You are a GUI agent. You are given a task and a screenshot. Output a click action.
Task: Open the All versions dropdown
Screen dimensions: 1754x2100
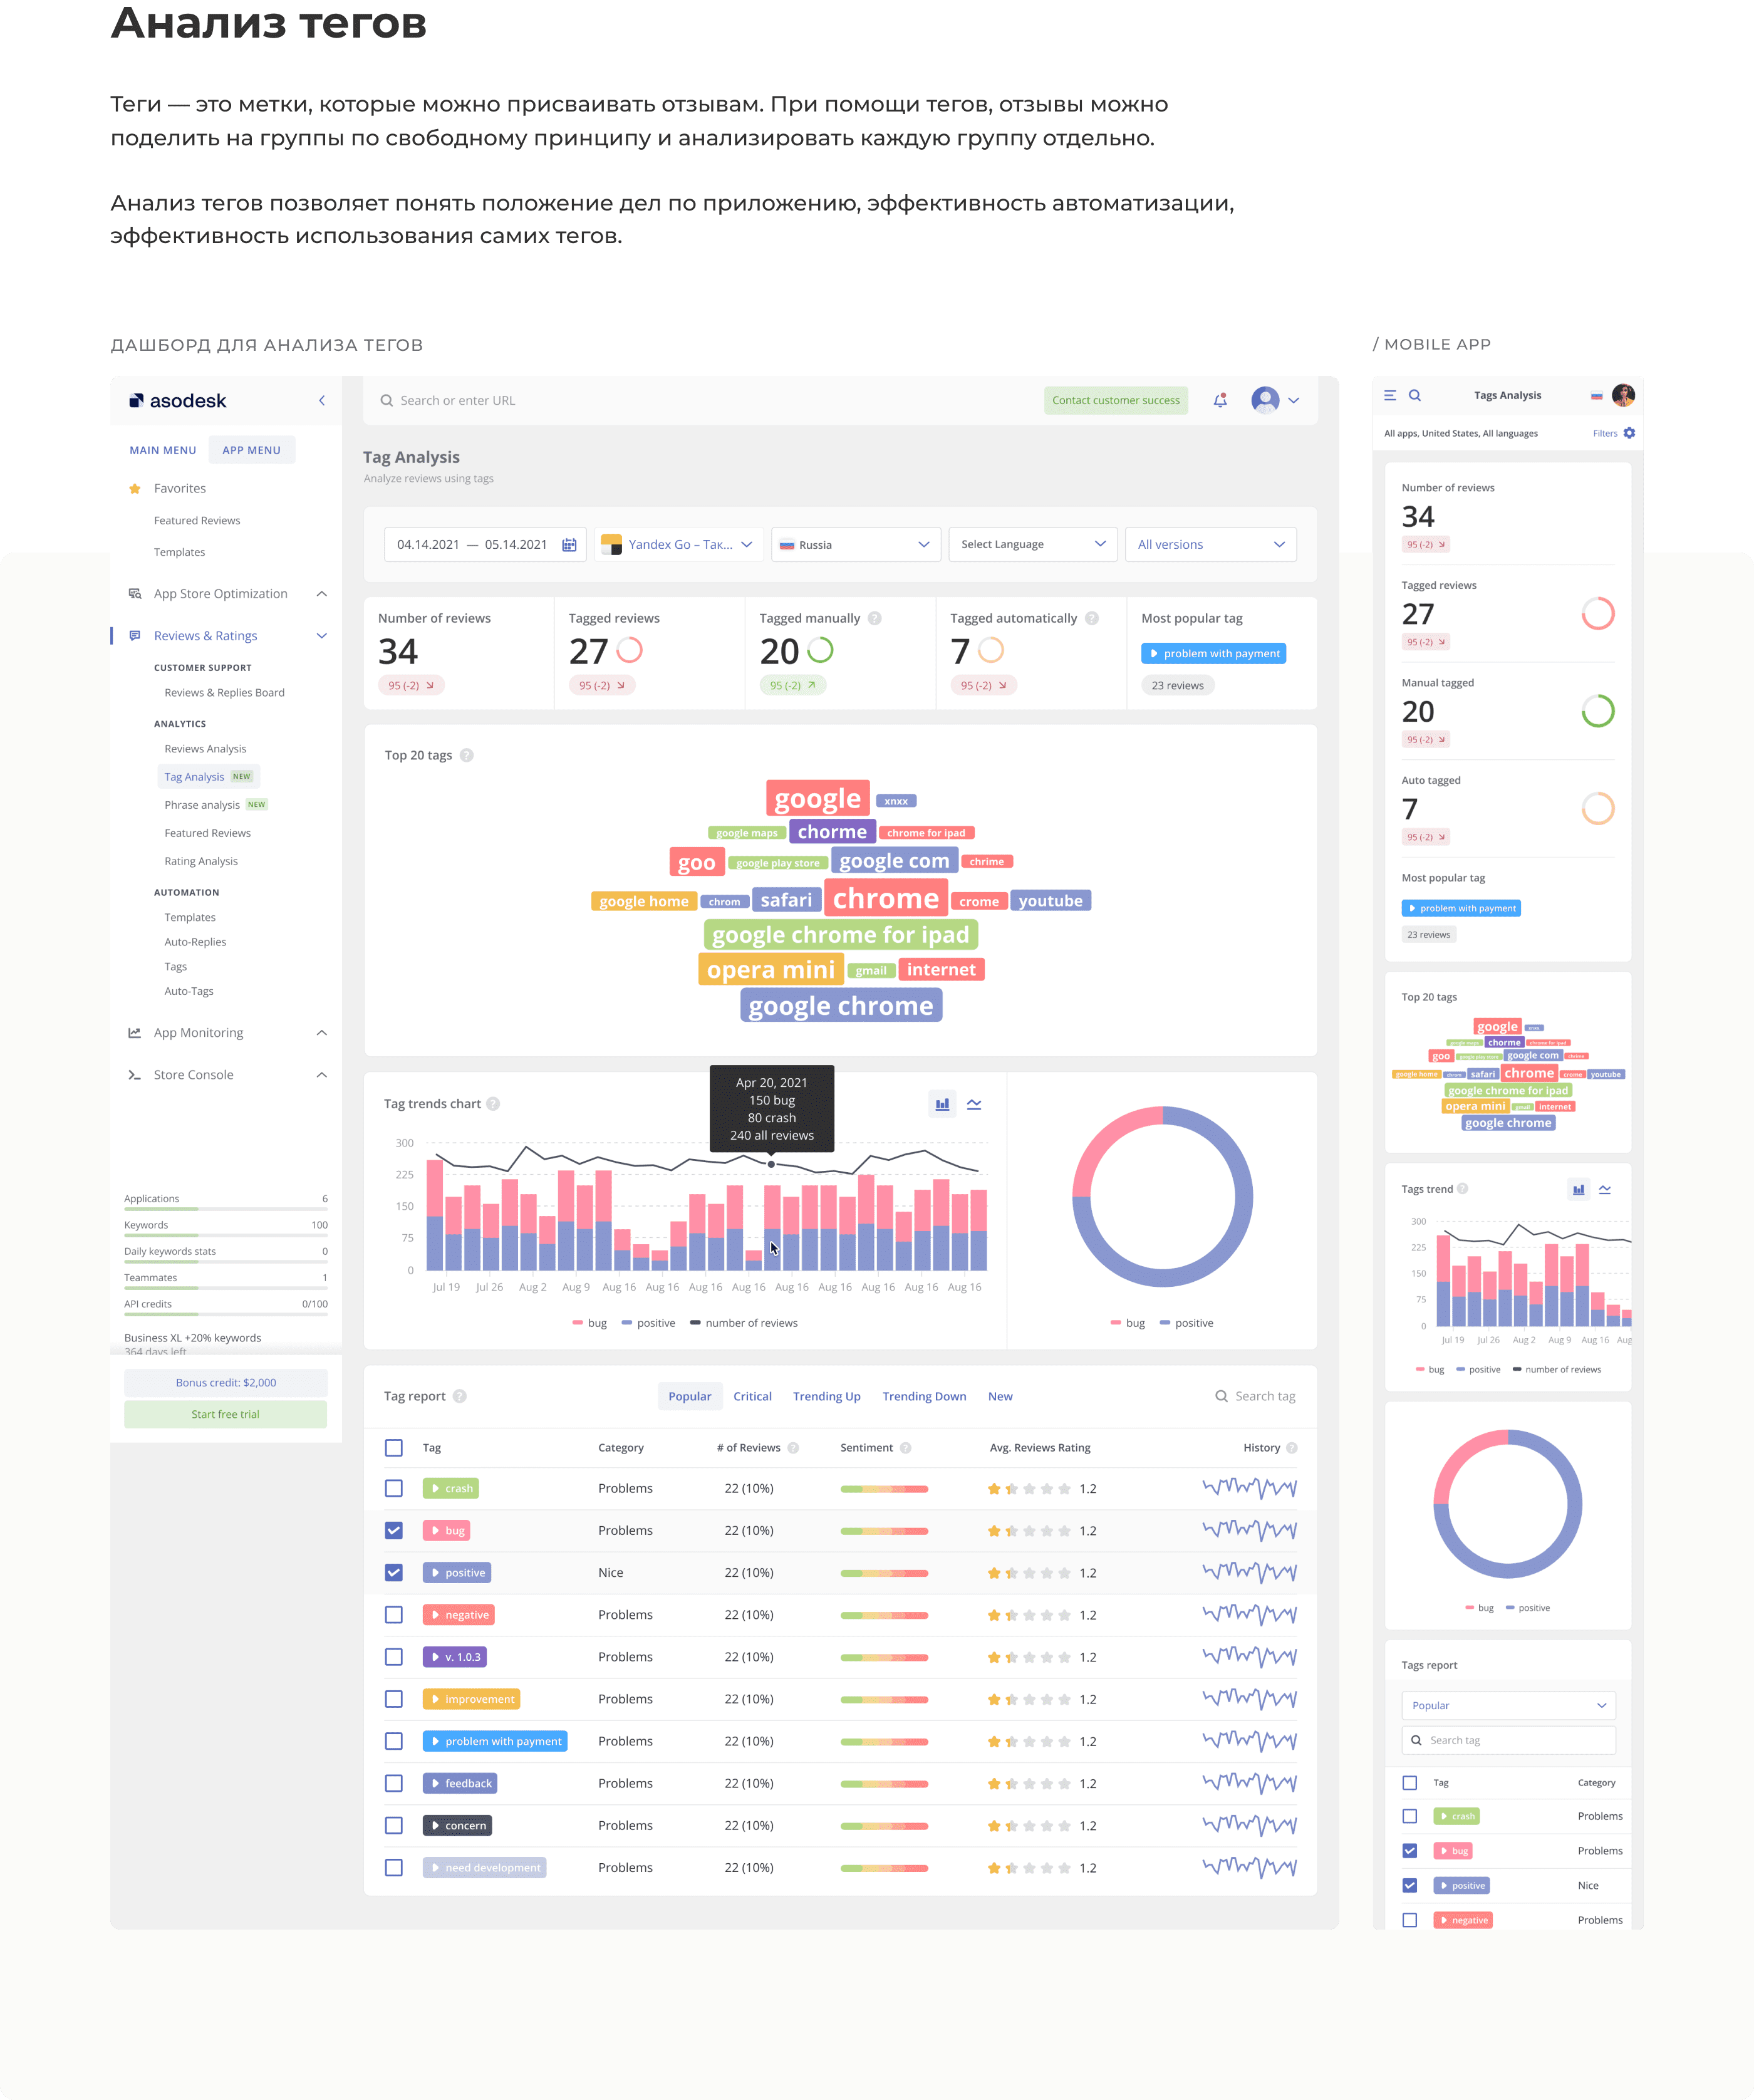click(1210, 544)
